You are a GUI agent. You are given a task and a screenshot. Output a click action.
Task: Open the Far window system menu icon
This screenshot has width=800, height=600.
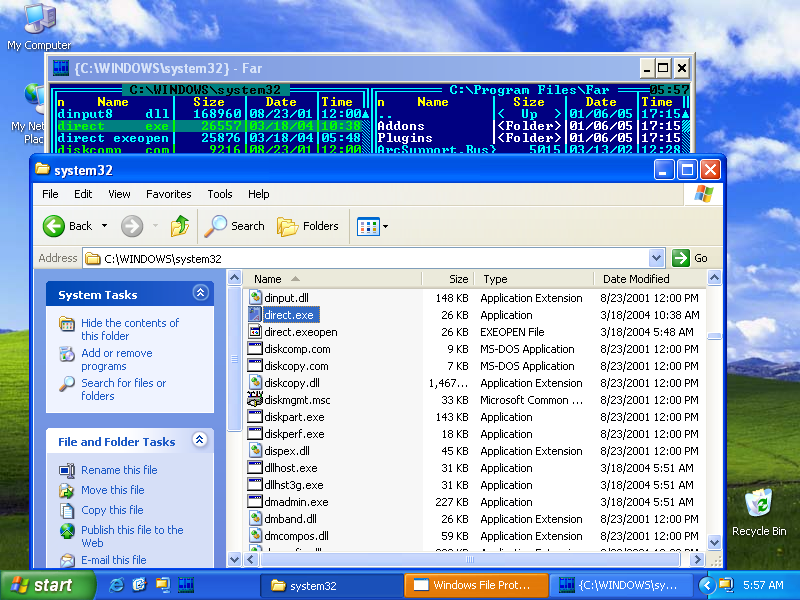pos(61,68)
